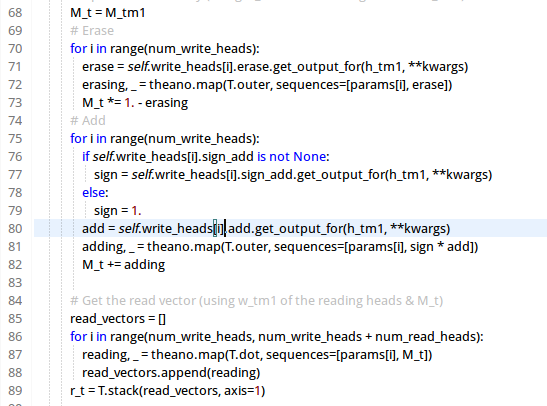Click the 'M_t *= 1. - erasing' statement
The image size is (547, 406).
tap(135, 103)
